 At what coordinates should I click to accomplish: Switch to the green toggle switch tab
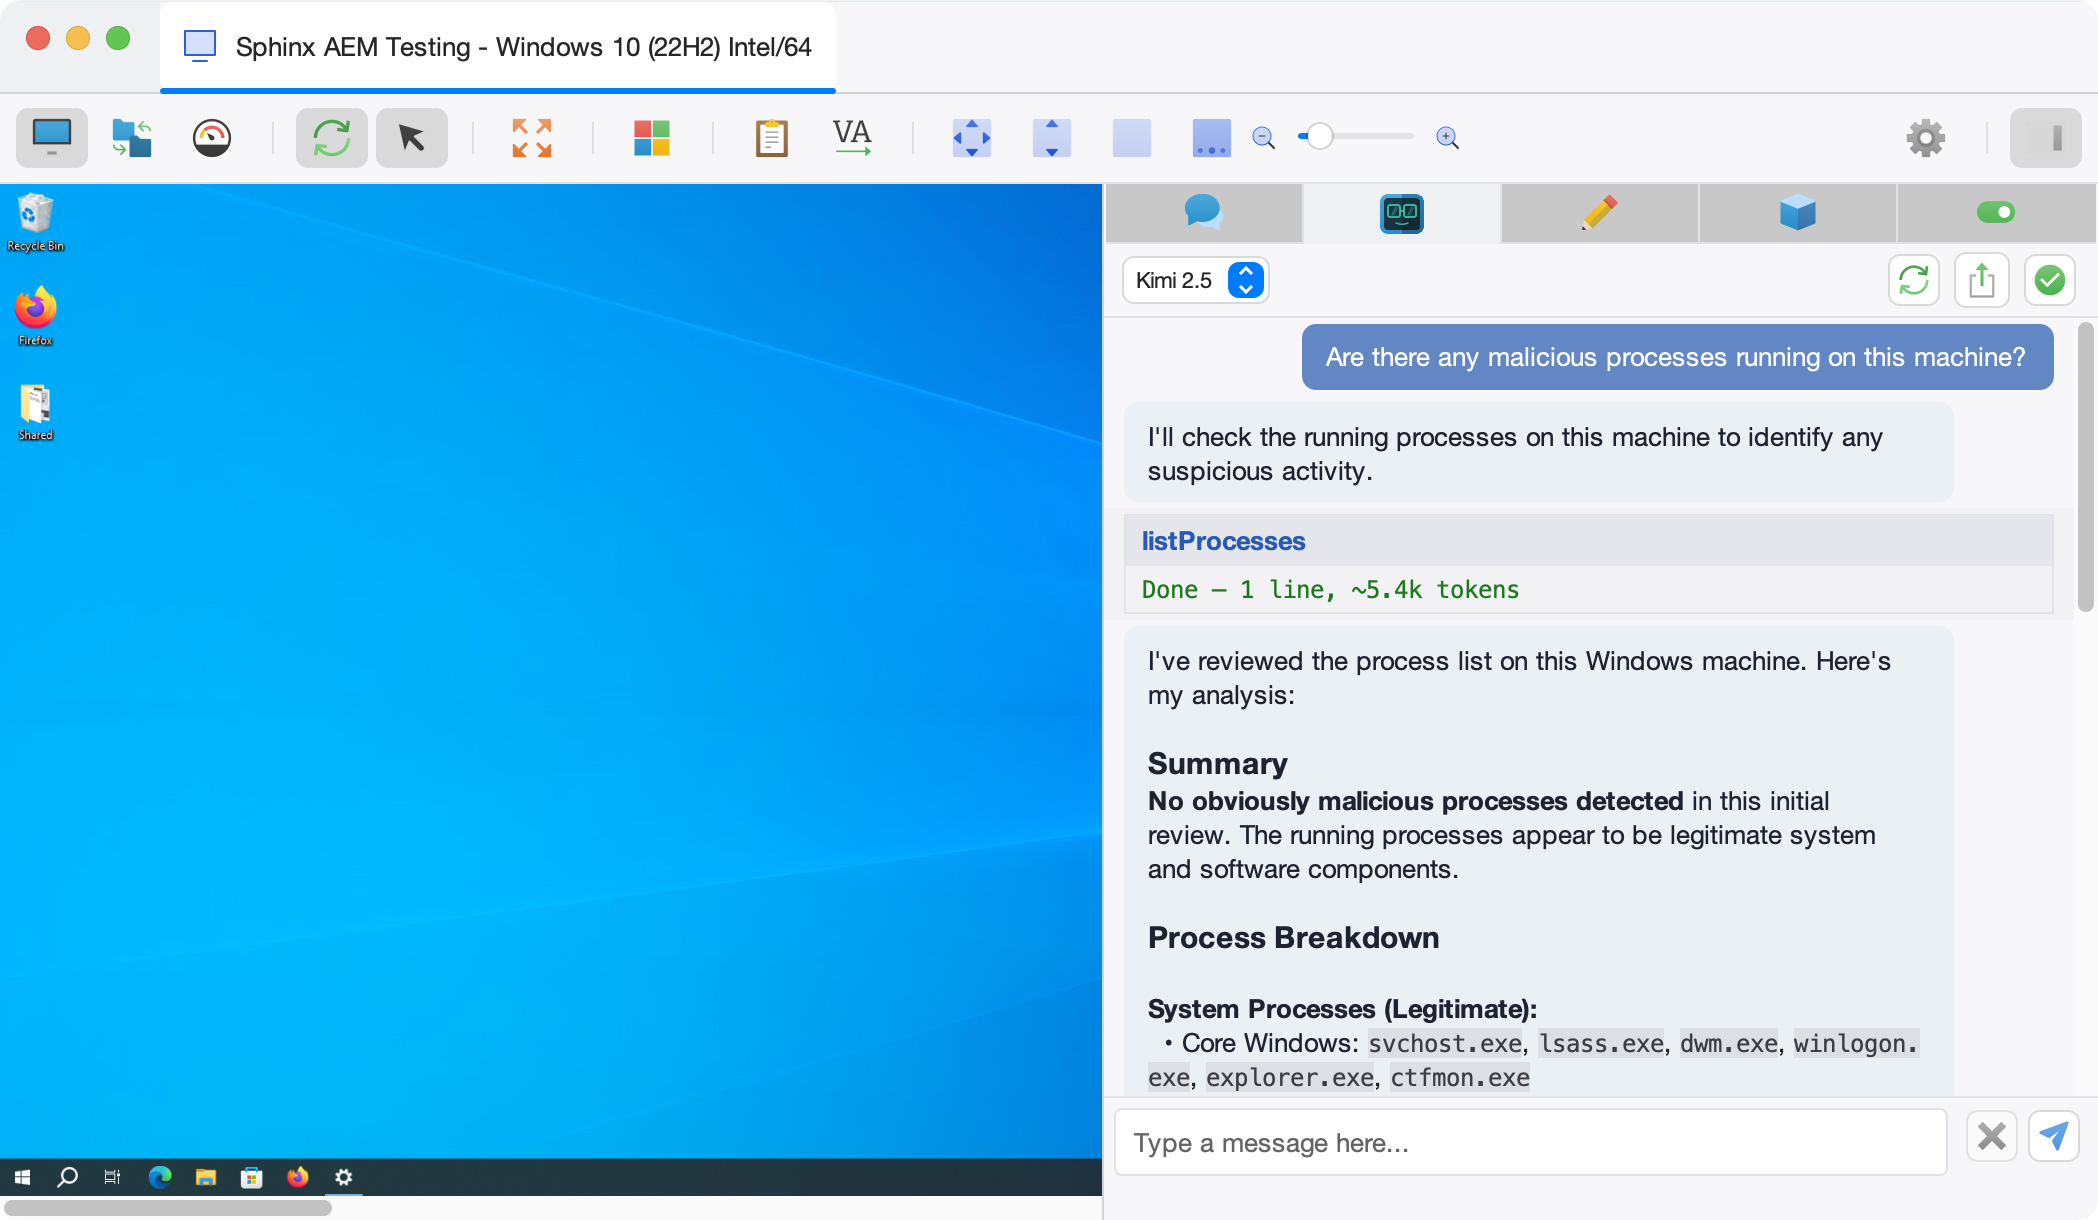click(x=1996, y=213)
